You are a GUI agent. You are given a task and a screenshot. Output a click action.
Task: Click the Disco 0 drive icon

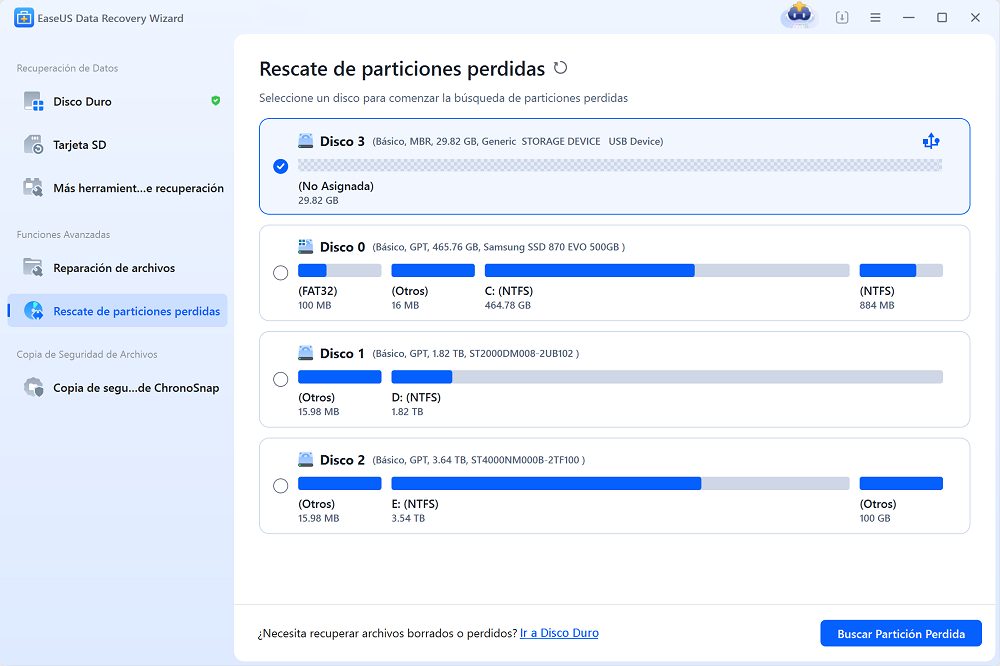[306, 246]
